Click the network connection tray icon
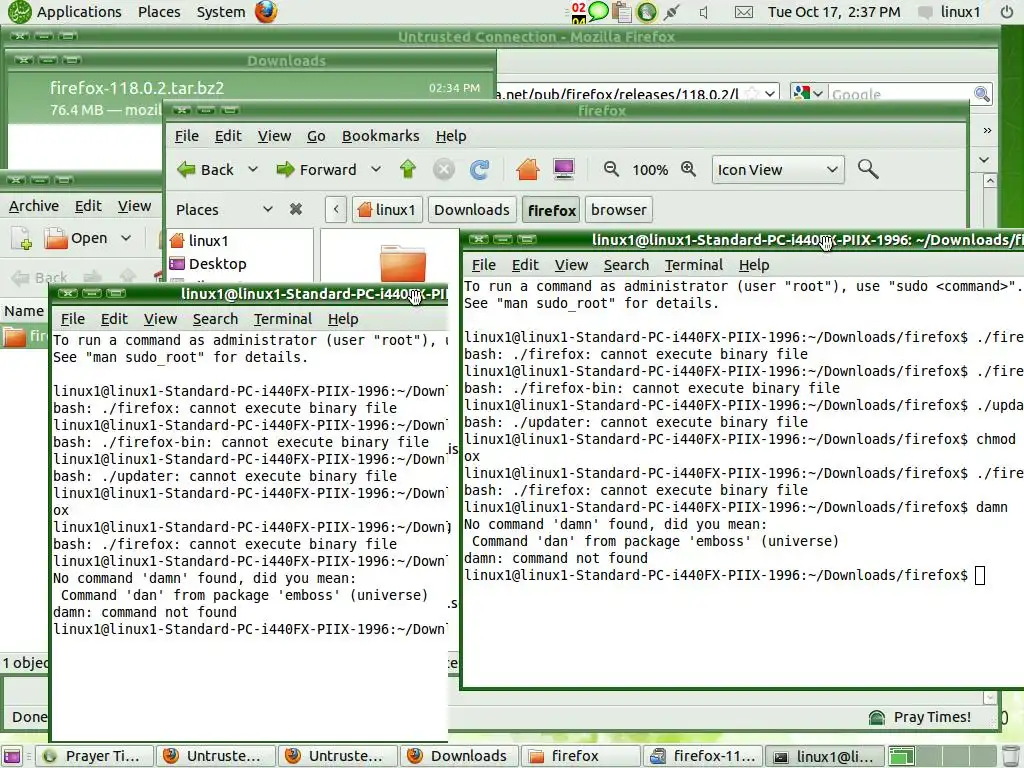 (671, 12)
